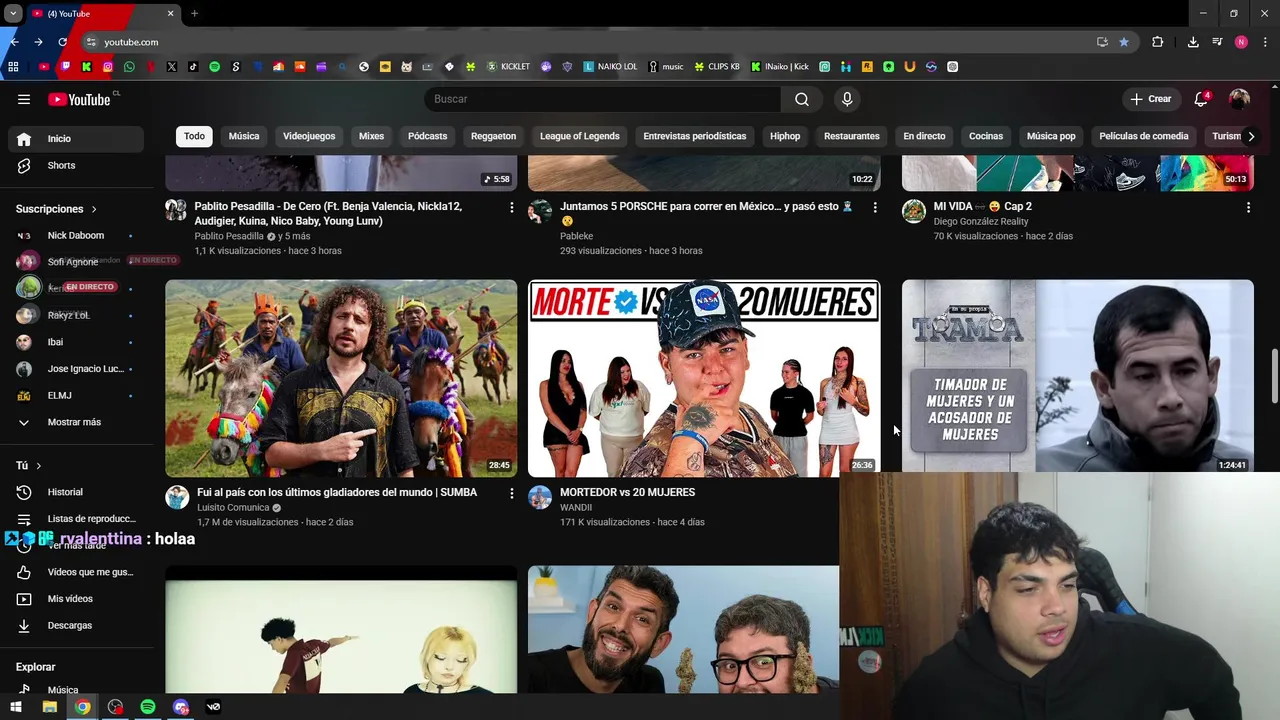
Task: Open Videos que me gustan
Action: pos(76,572)
